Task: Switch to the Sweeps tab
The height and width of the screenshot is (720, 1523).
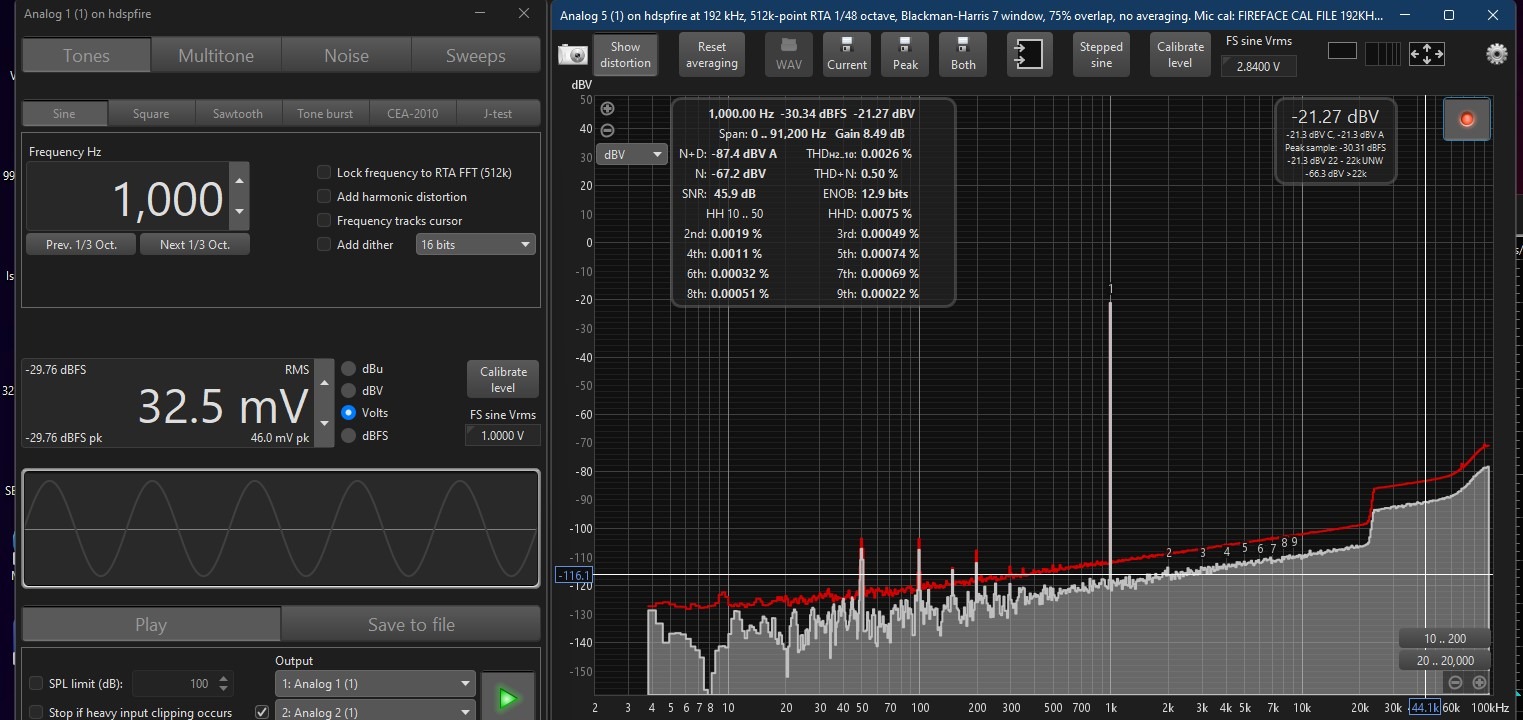Action: click(x=476, y=56)
